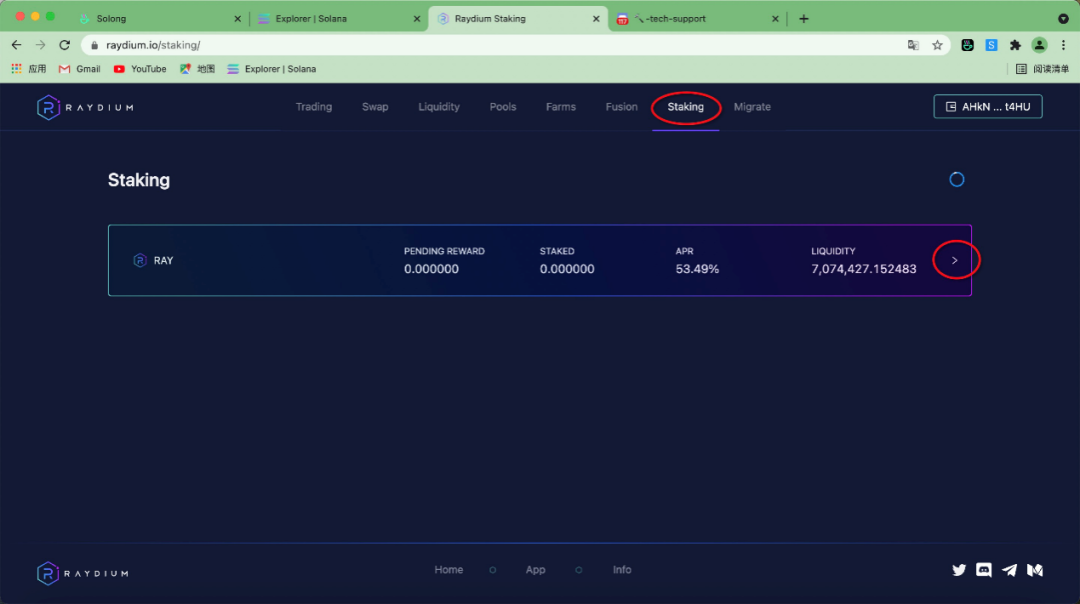Open Chrome's three-dot menu
This screenshot has height=604, width=1080.
(1063, 45)
